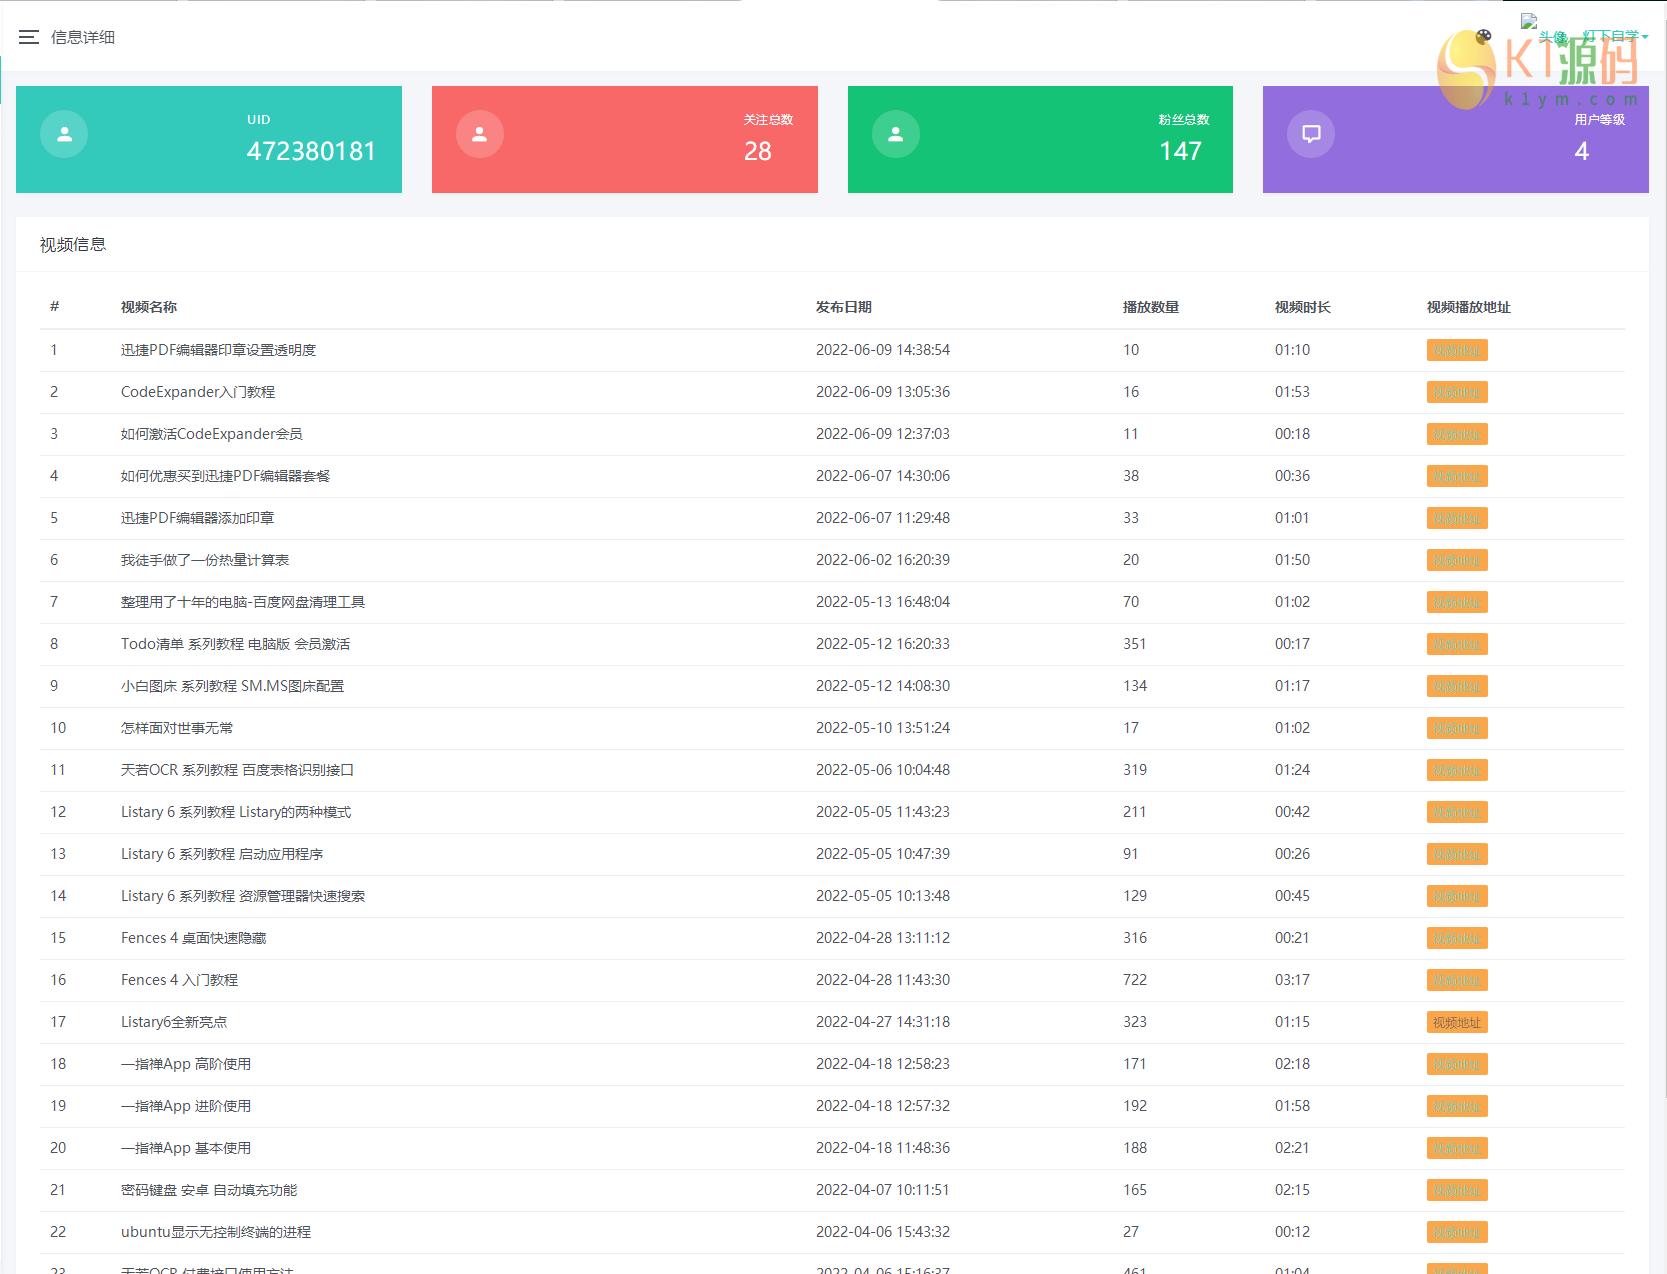Click the 视频时长 column header
Image resolution: width=1667 pixels, height=1274 pixels.
pos(1303,307)
